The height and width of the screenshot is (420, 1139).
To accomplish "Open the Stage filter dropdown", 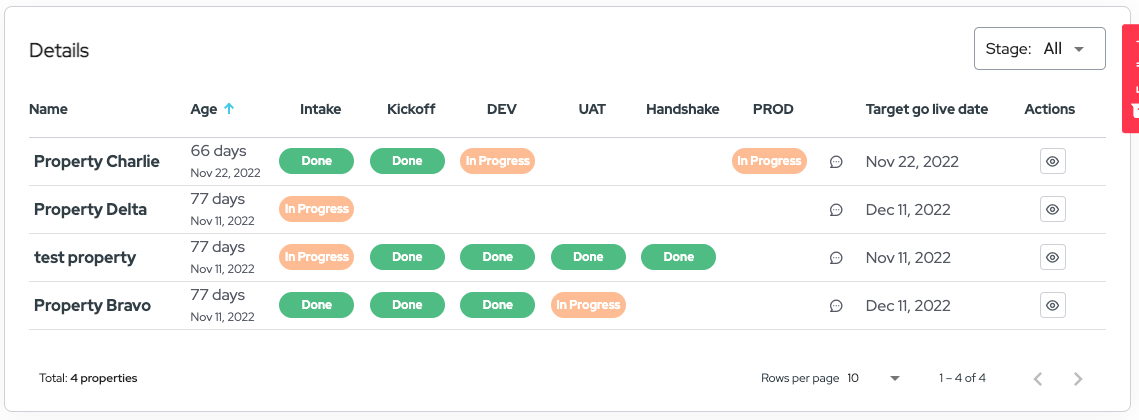I will pos(1039,49).
